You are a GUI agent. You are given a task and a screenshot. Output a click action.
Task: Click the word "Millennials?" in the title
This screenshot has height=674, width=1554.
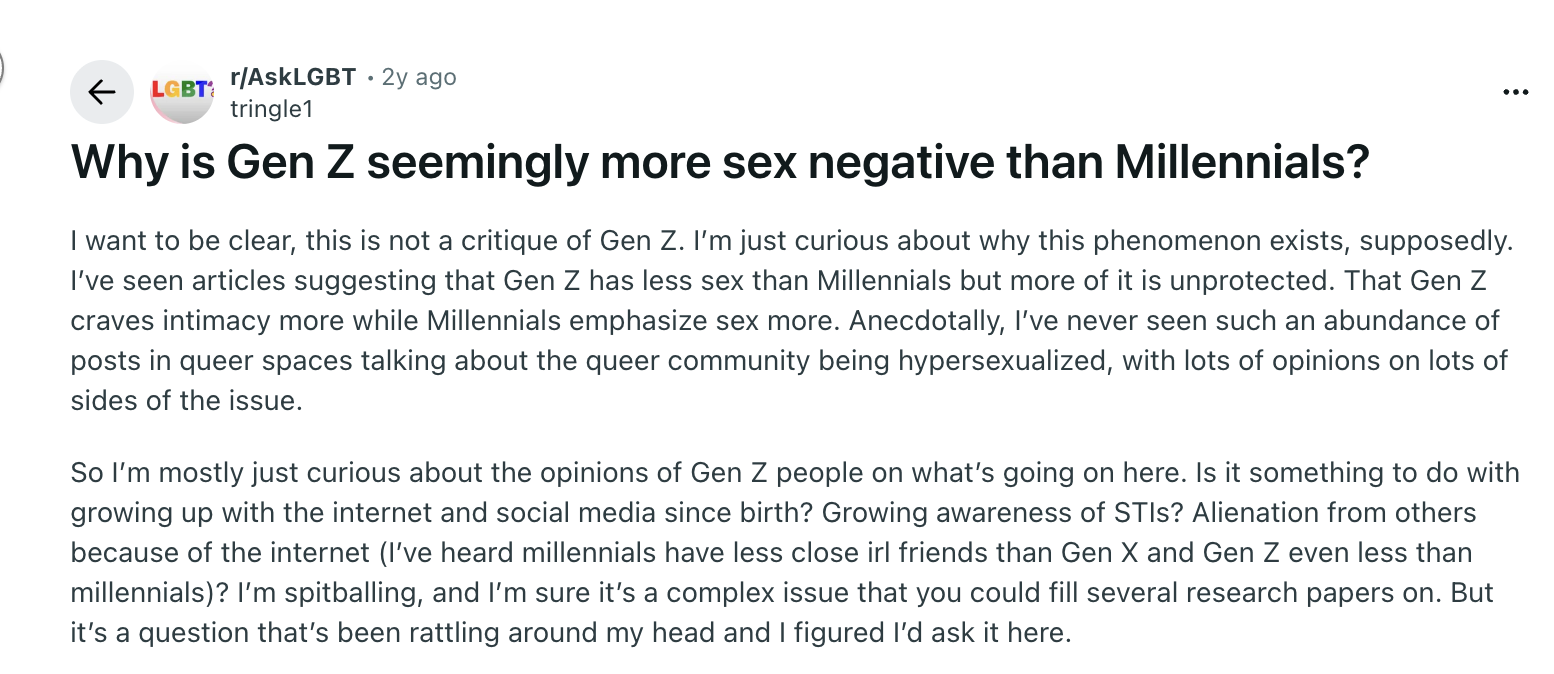coord(1242,164)
